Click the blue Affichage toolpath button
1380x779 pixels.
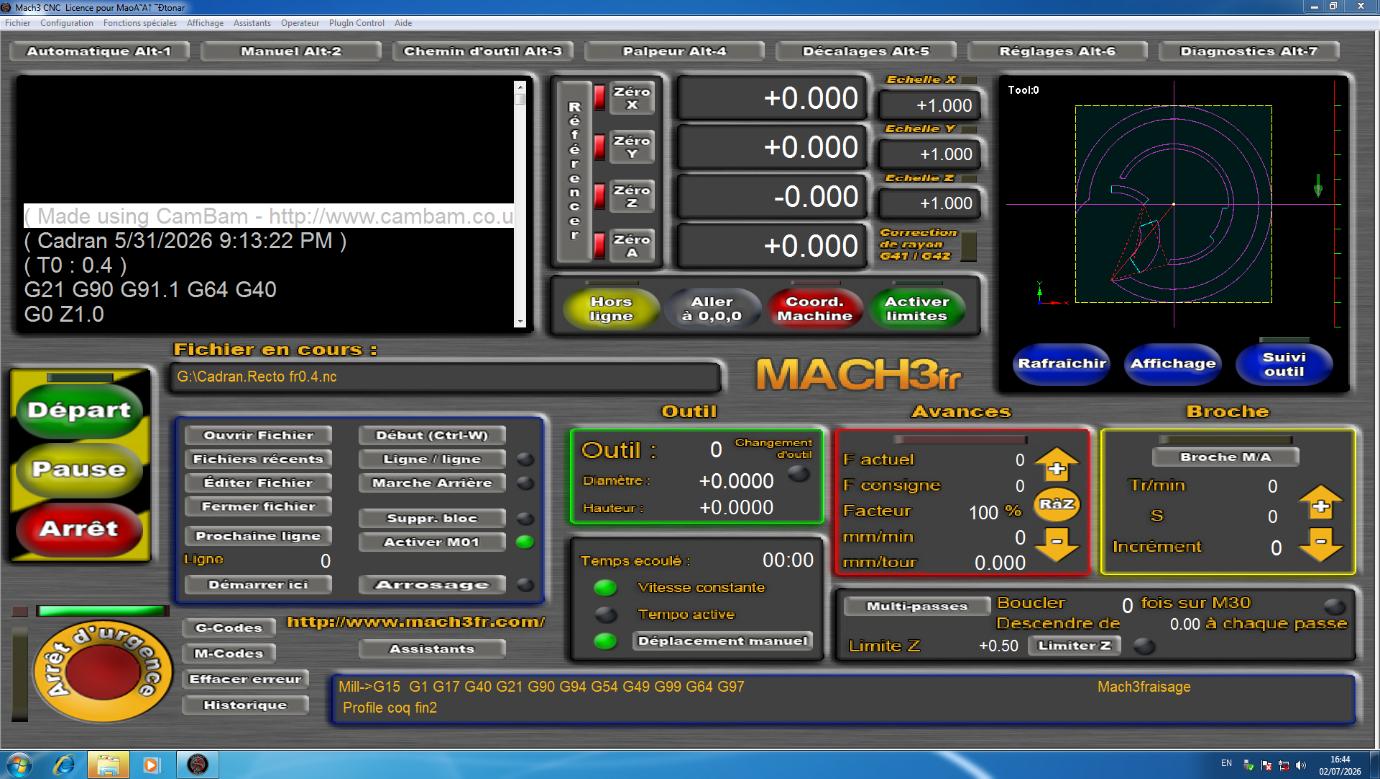[x=1173, y=364]
